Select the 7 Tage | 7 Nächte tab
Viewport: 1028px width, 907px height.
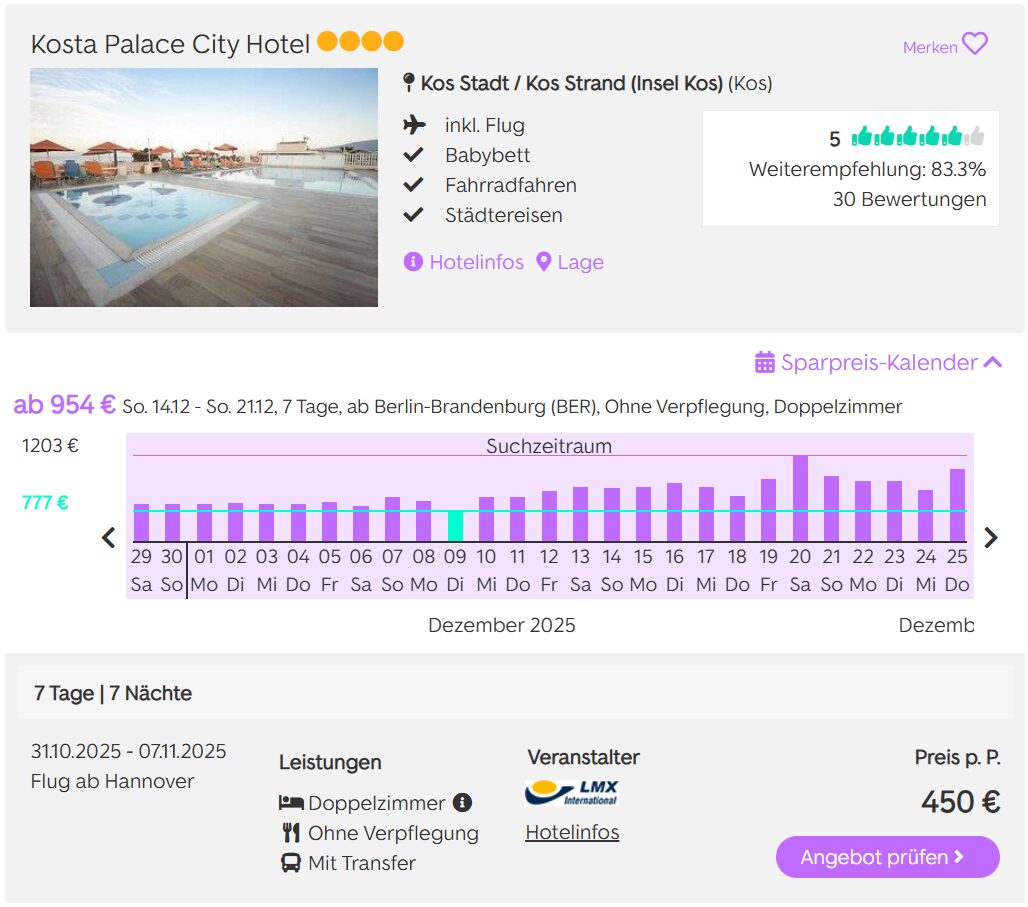113,693
